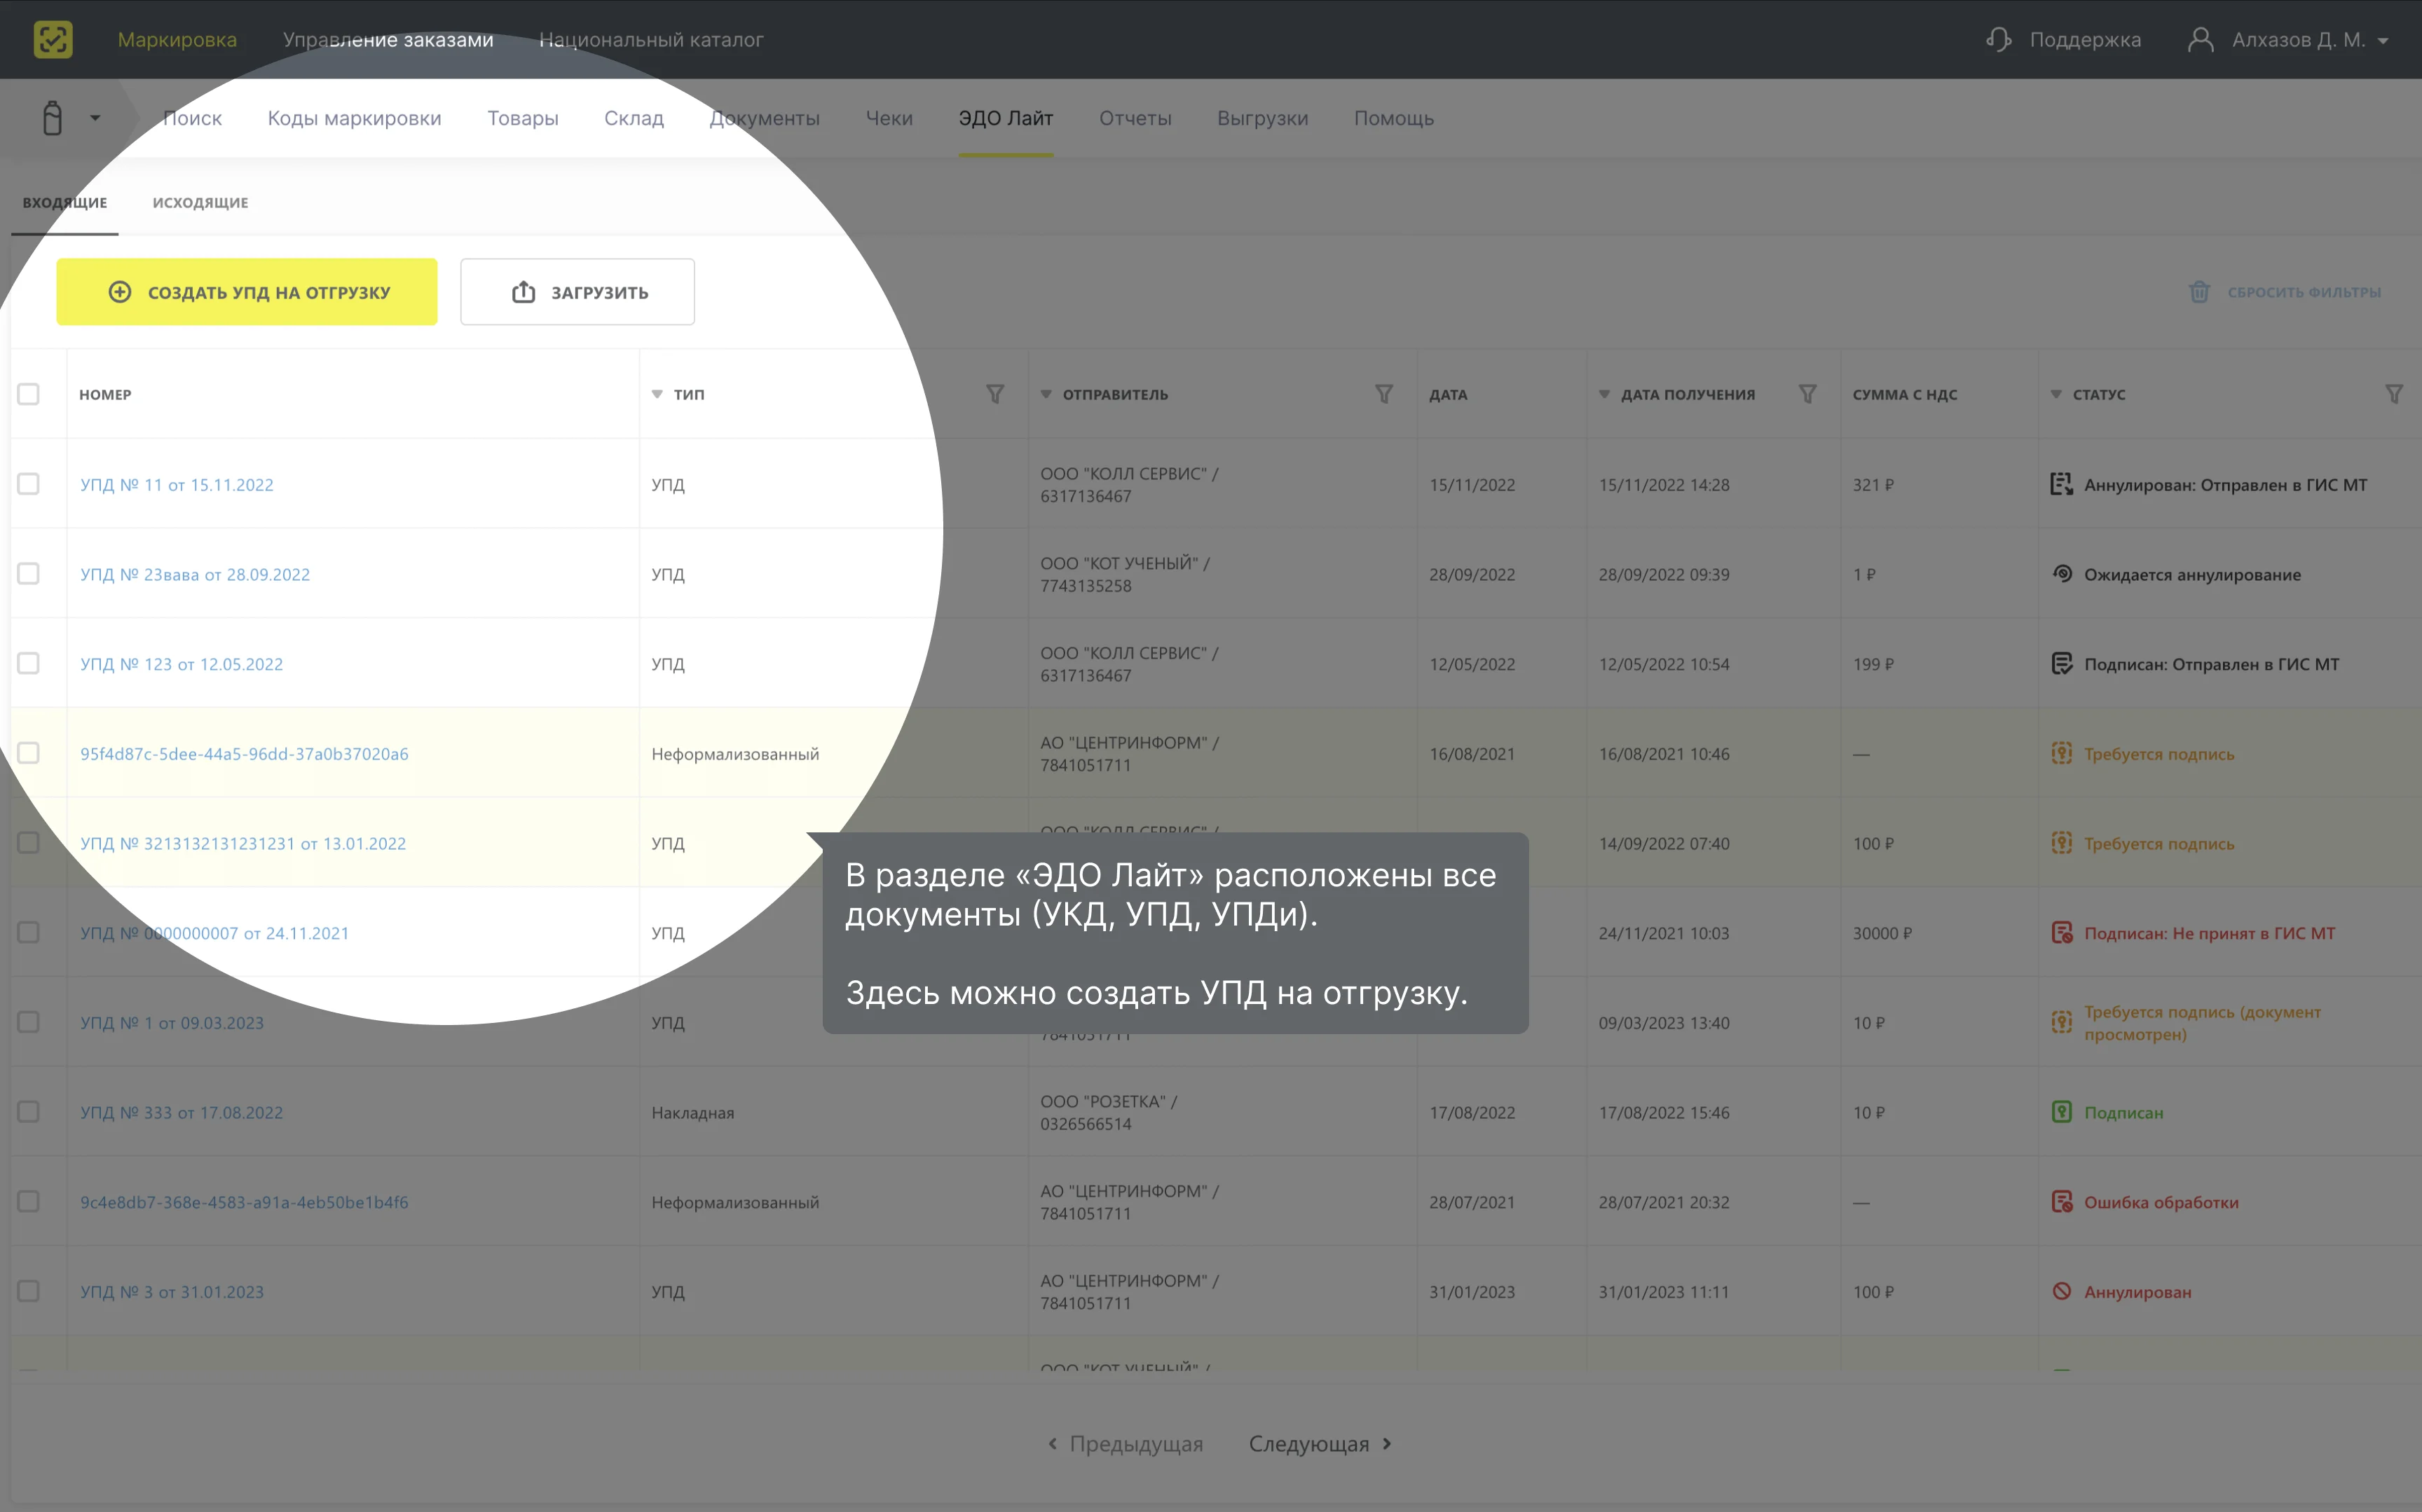Click Ожидается аннулирование status icon
Viewport: 2422px width, 1512px height.
click(x=2062, y=574)
